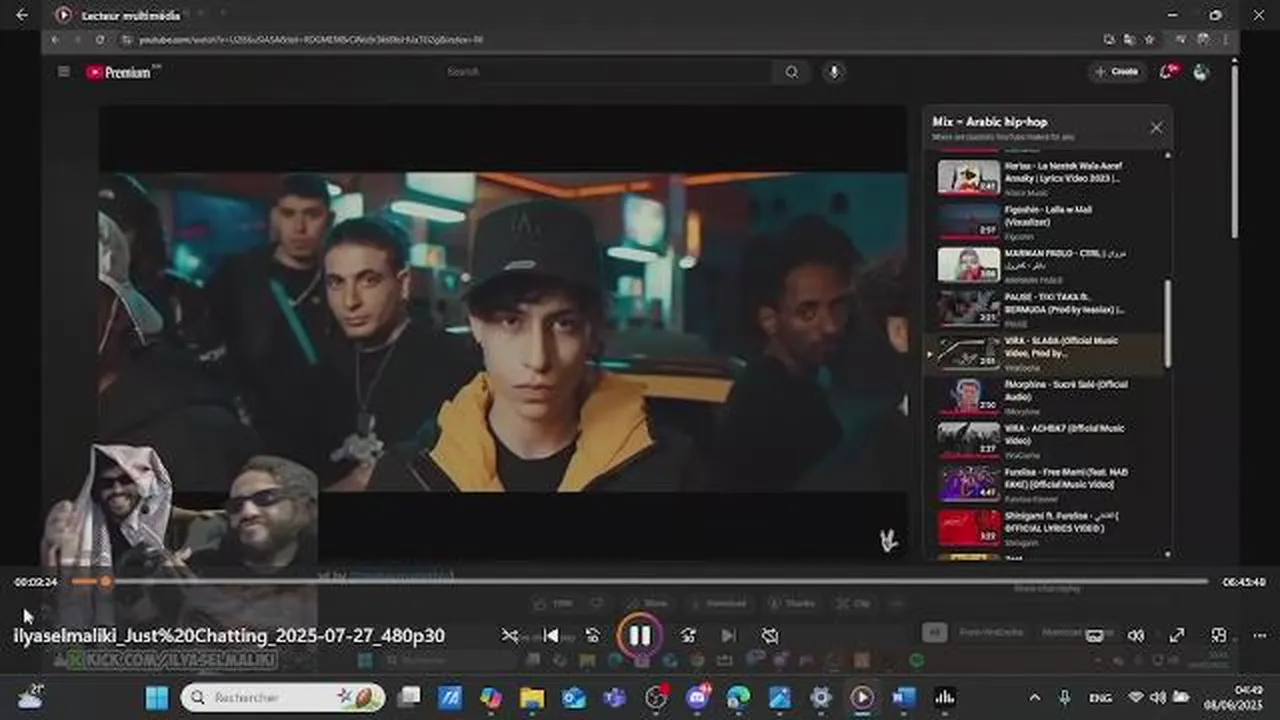
Task: Go back with the media player back arrow
Action: coord(22,15)
